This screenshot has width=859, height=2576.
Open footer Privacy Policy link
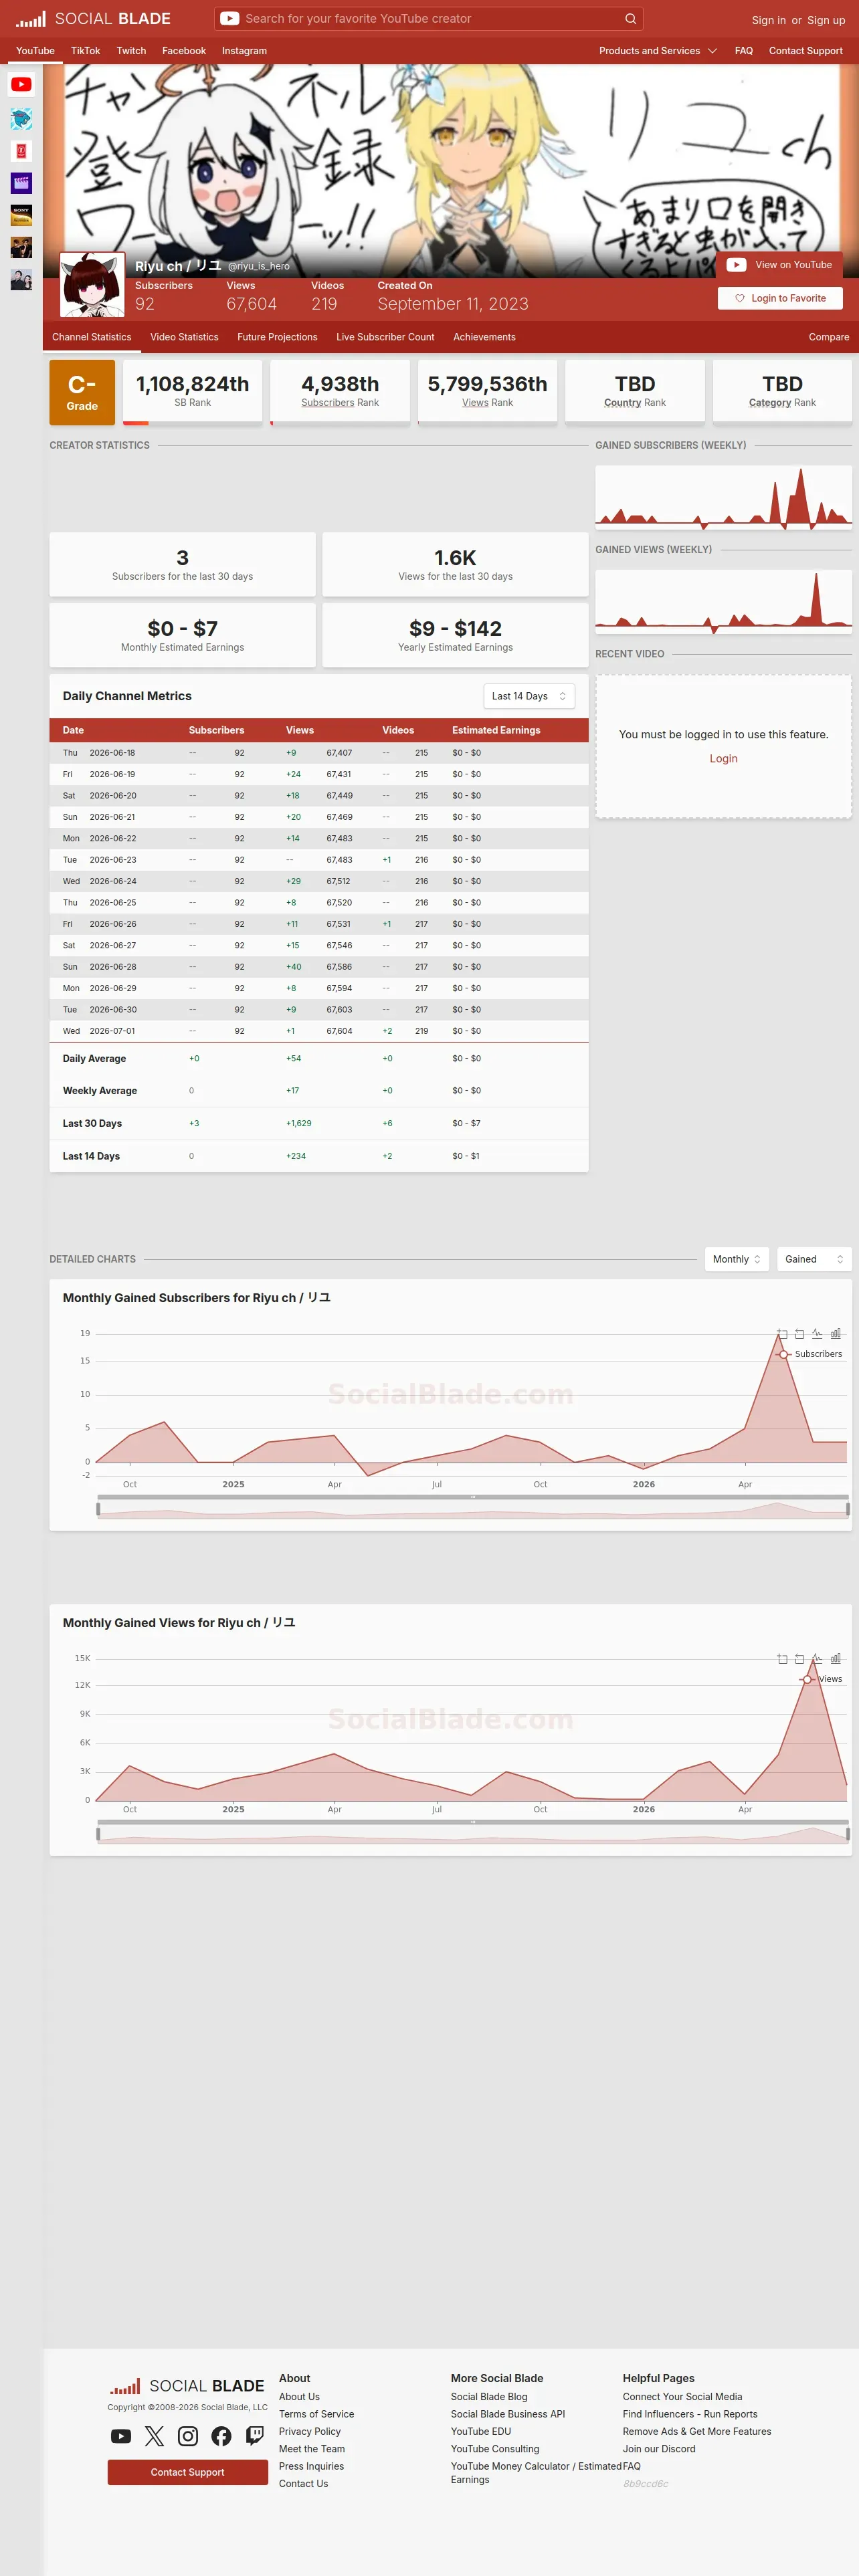(310, 2432)
